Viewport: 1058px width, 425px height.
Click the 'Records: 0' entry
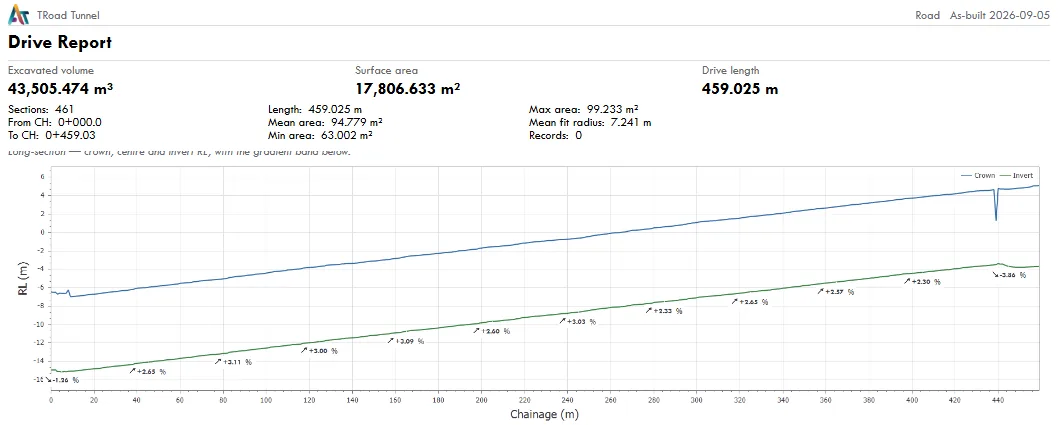tap(555, 135)
